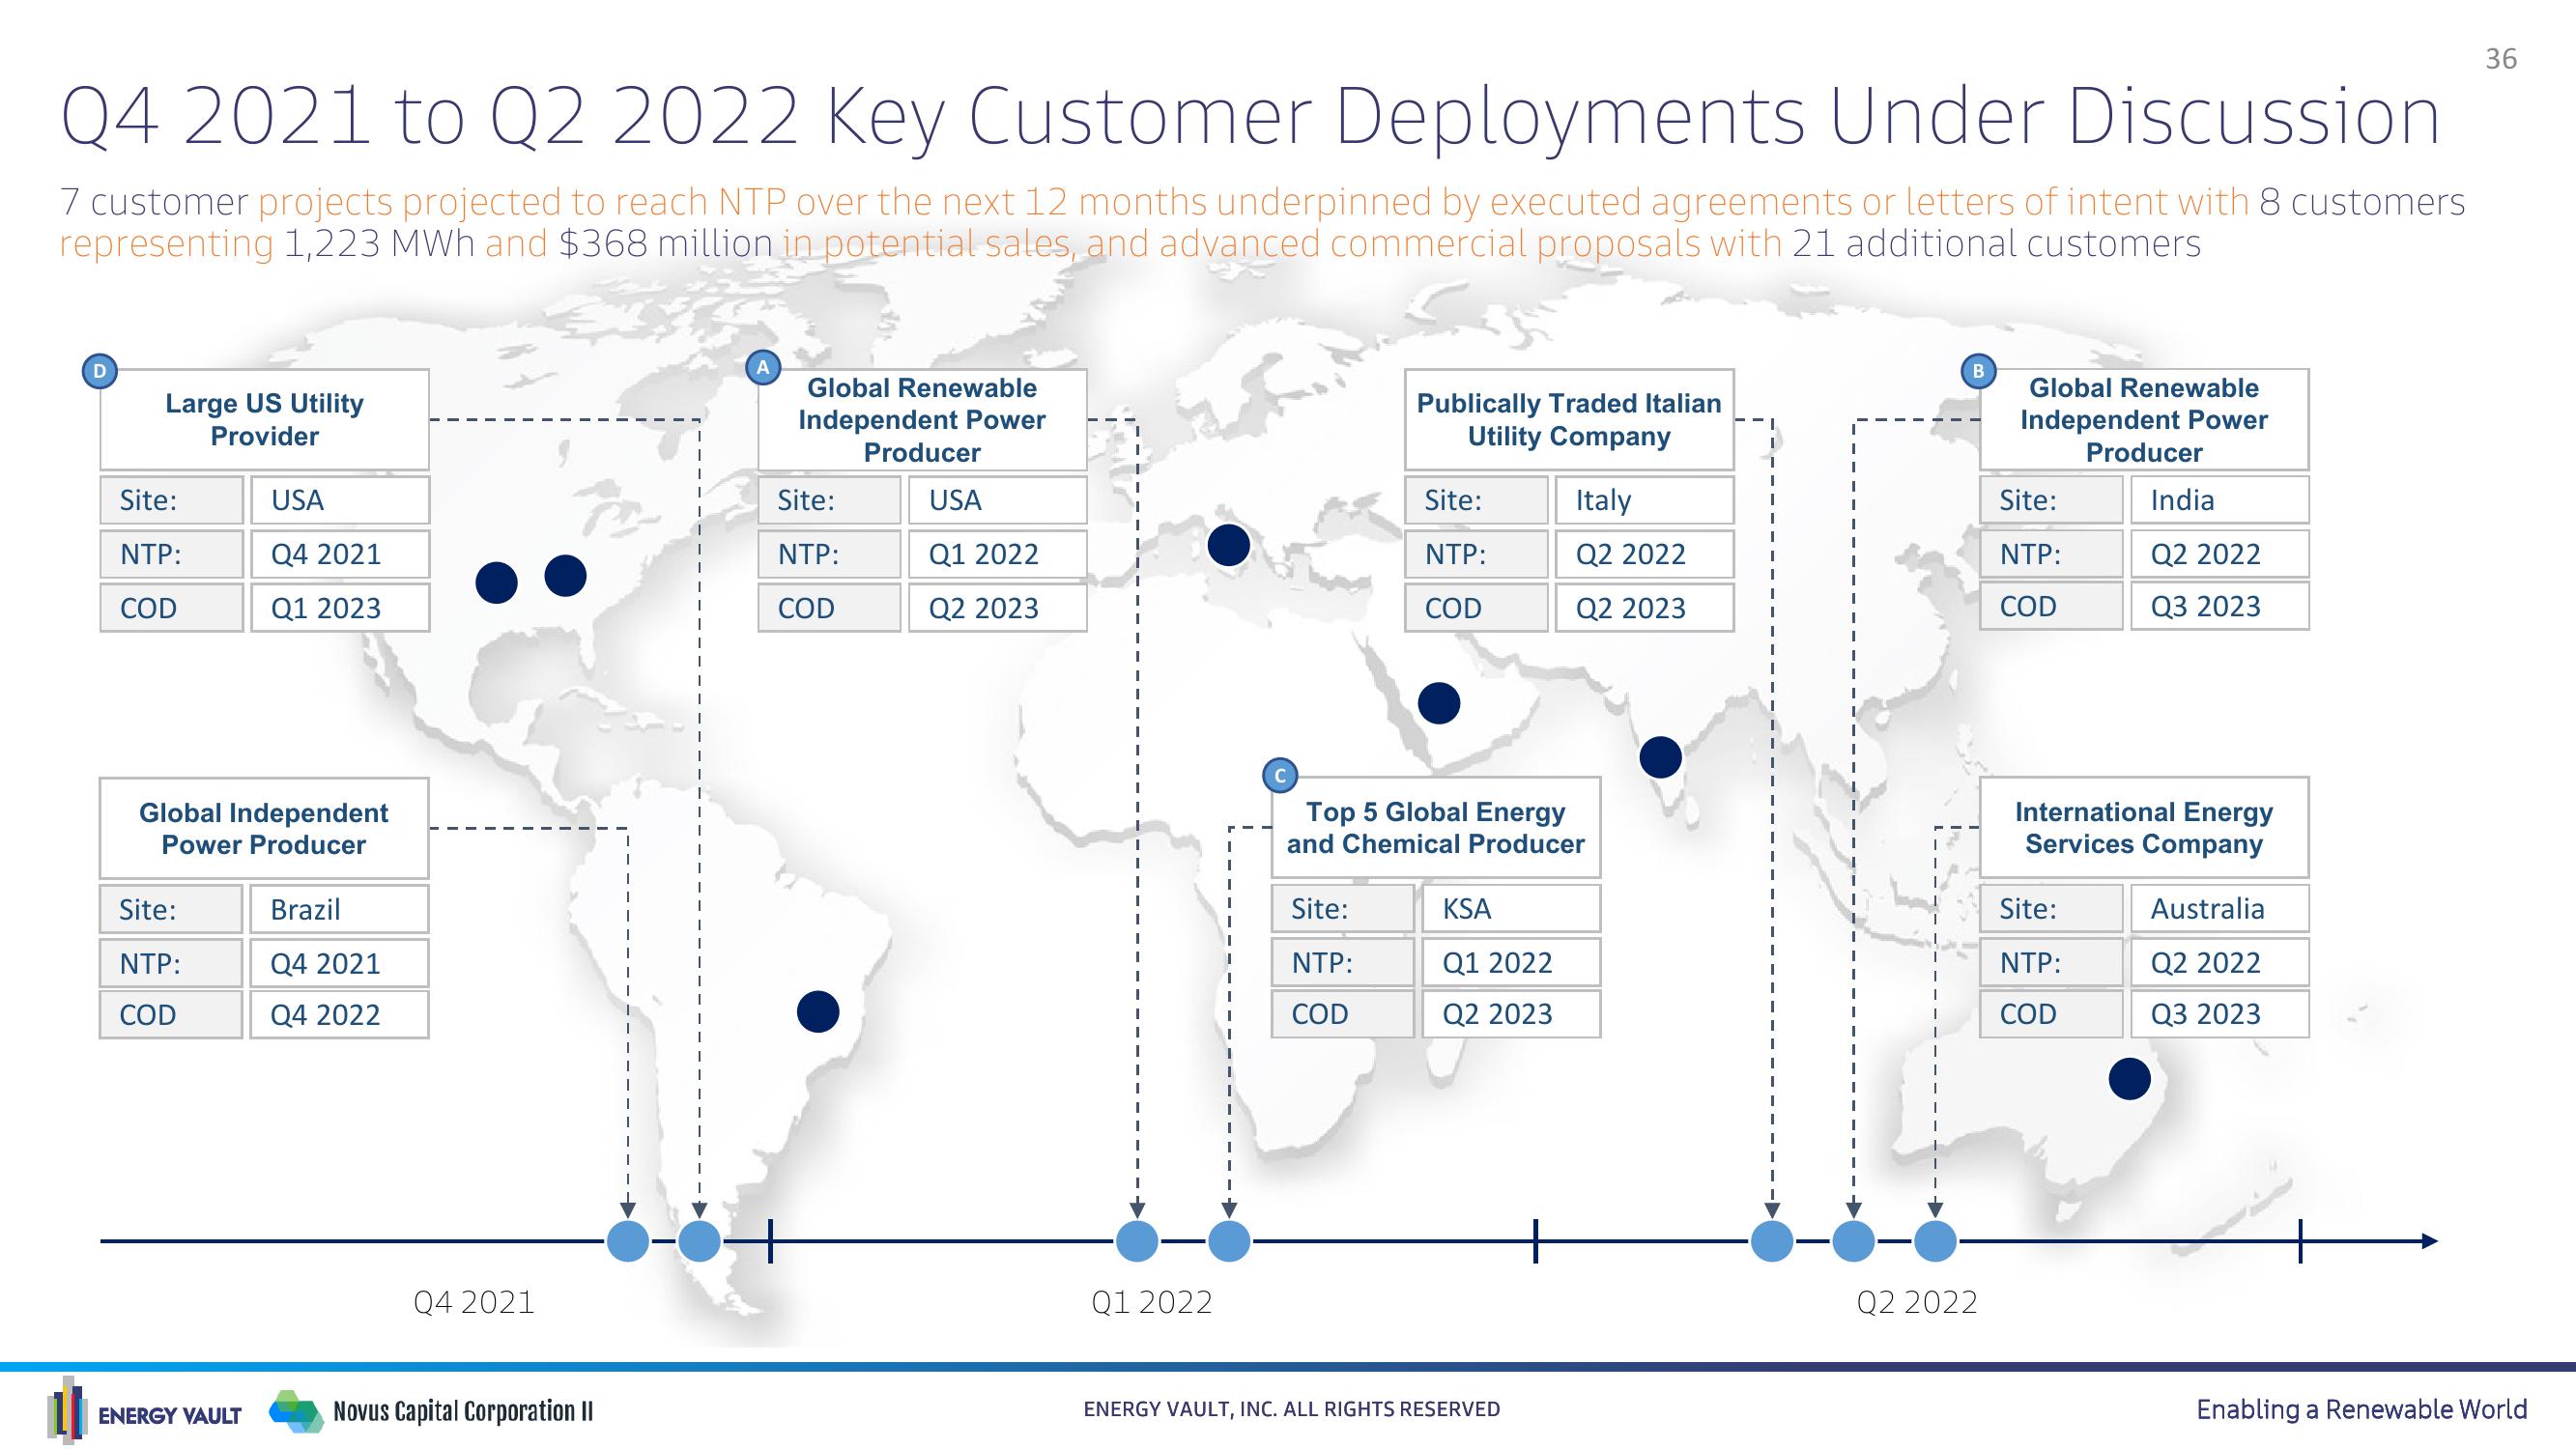Click the Q4 2021 timeline label
Screen dimensions: 2576x1449
point(474,1302)
